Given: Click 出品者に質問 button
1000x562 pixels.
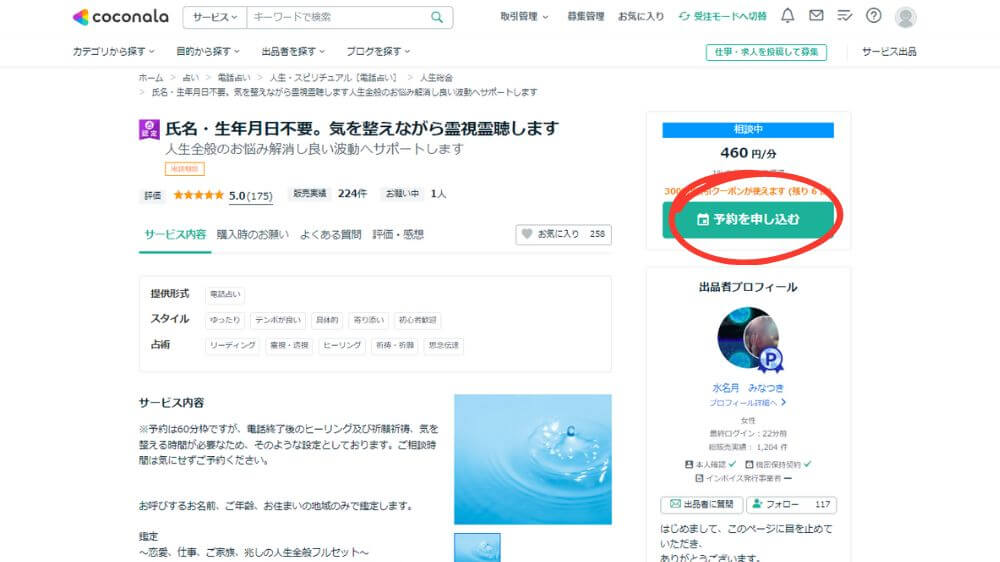Looking at the screenshot, I should coord(702,505).
